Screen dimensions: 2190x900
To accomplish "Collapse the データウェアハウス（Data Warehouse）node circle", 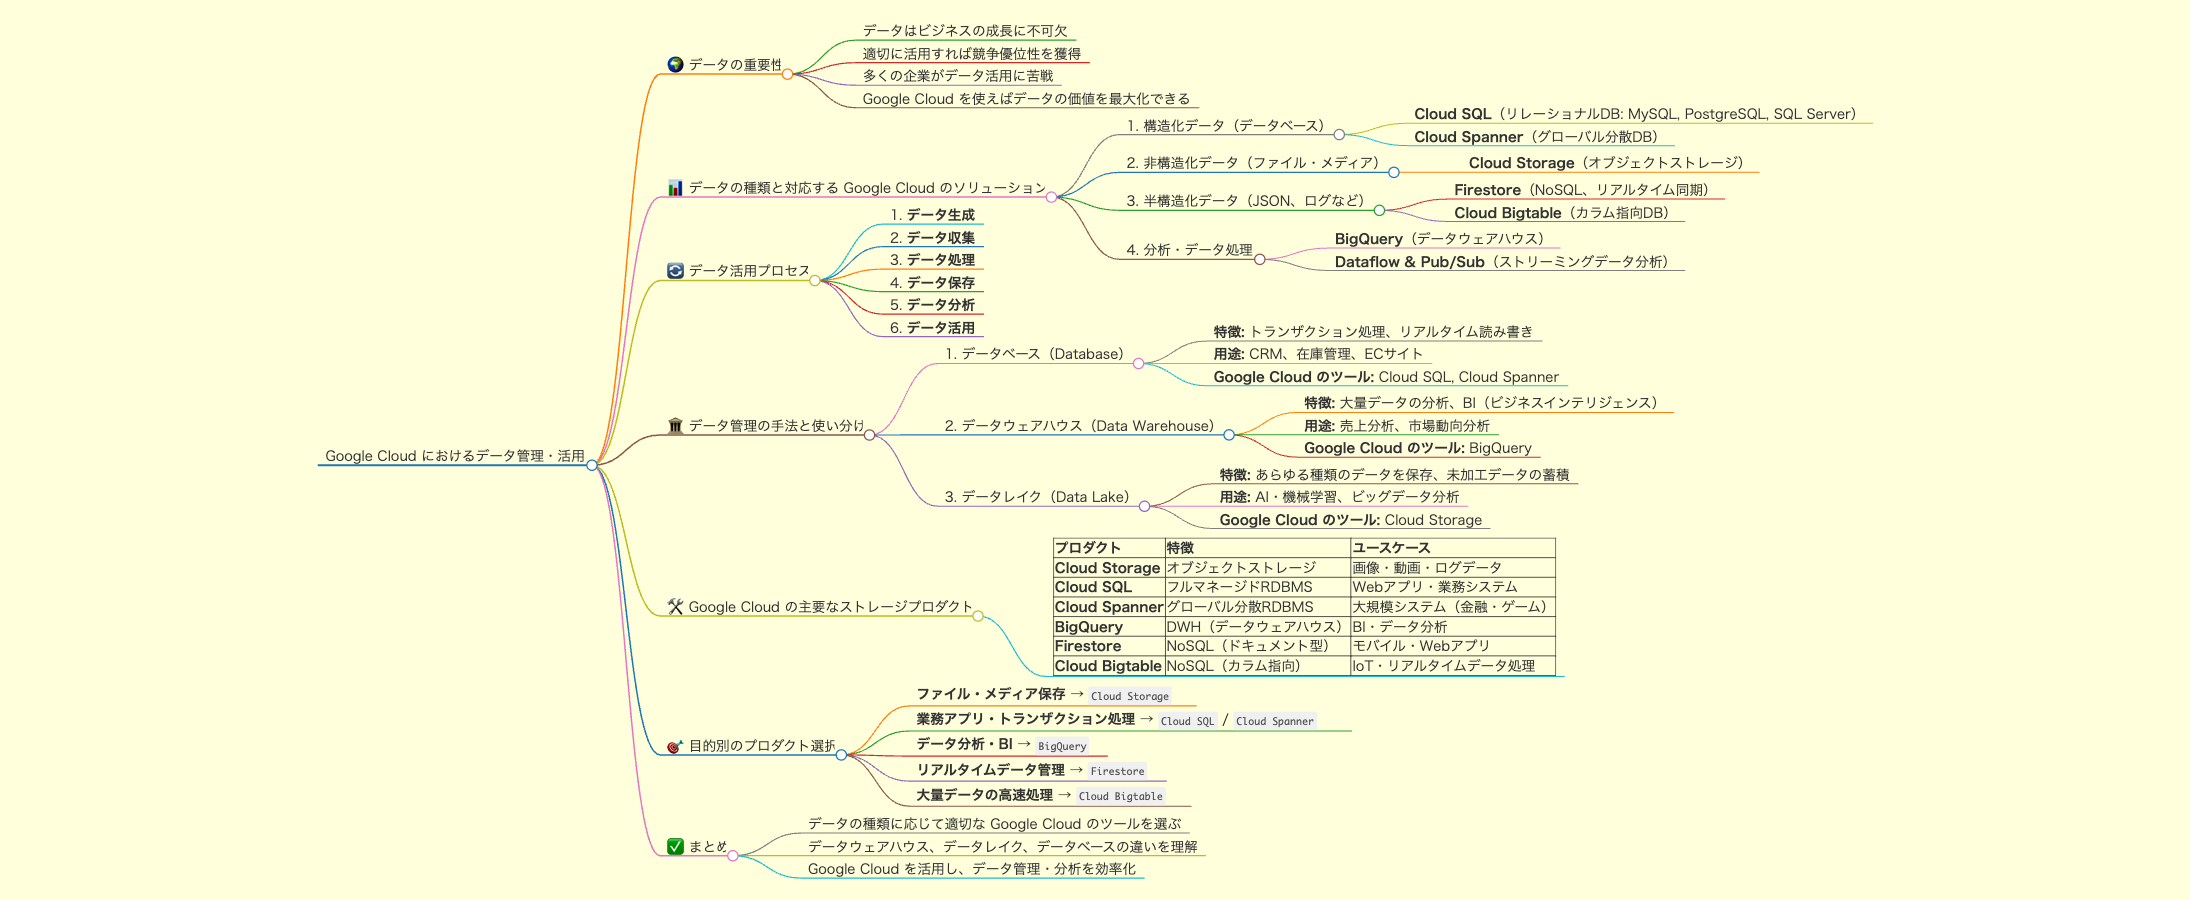I will coord(1229,435).
